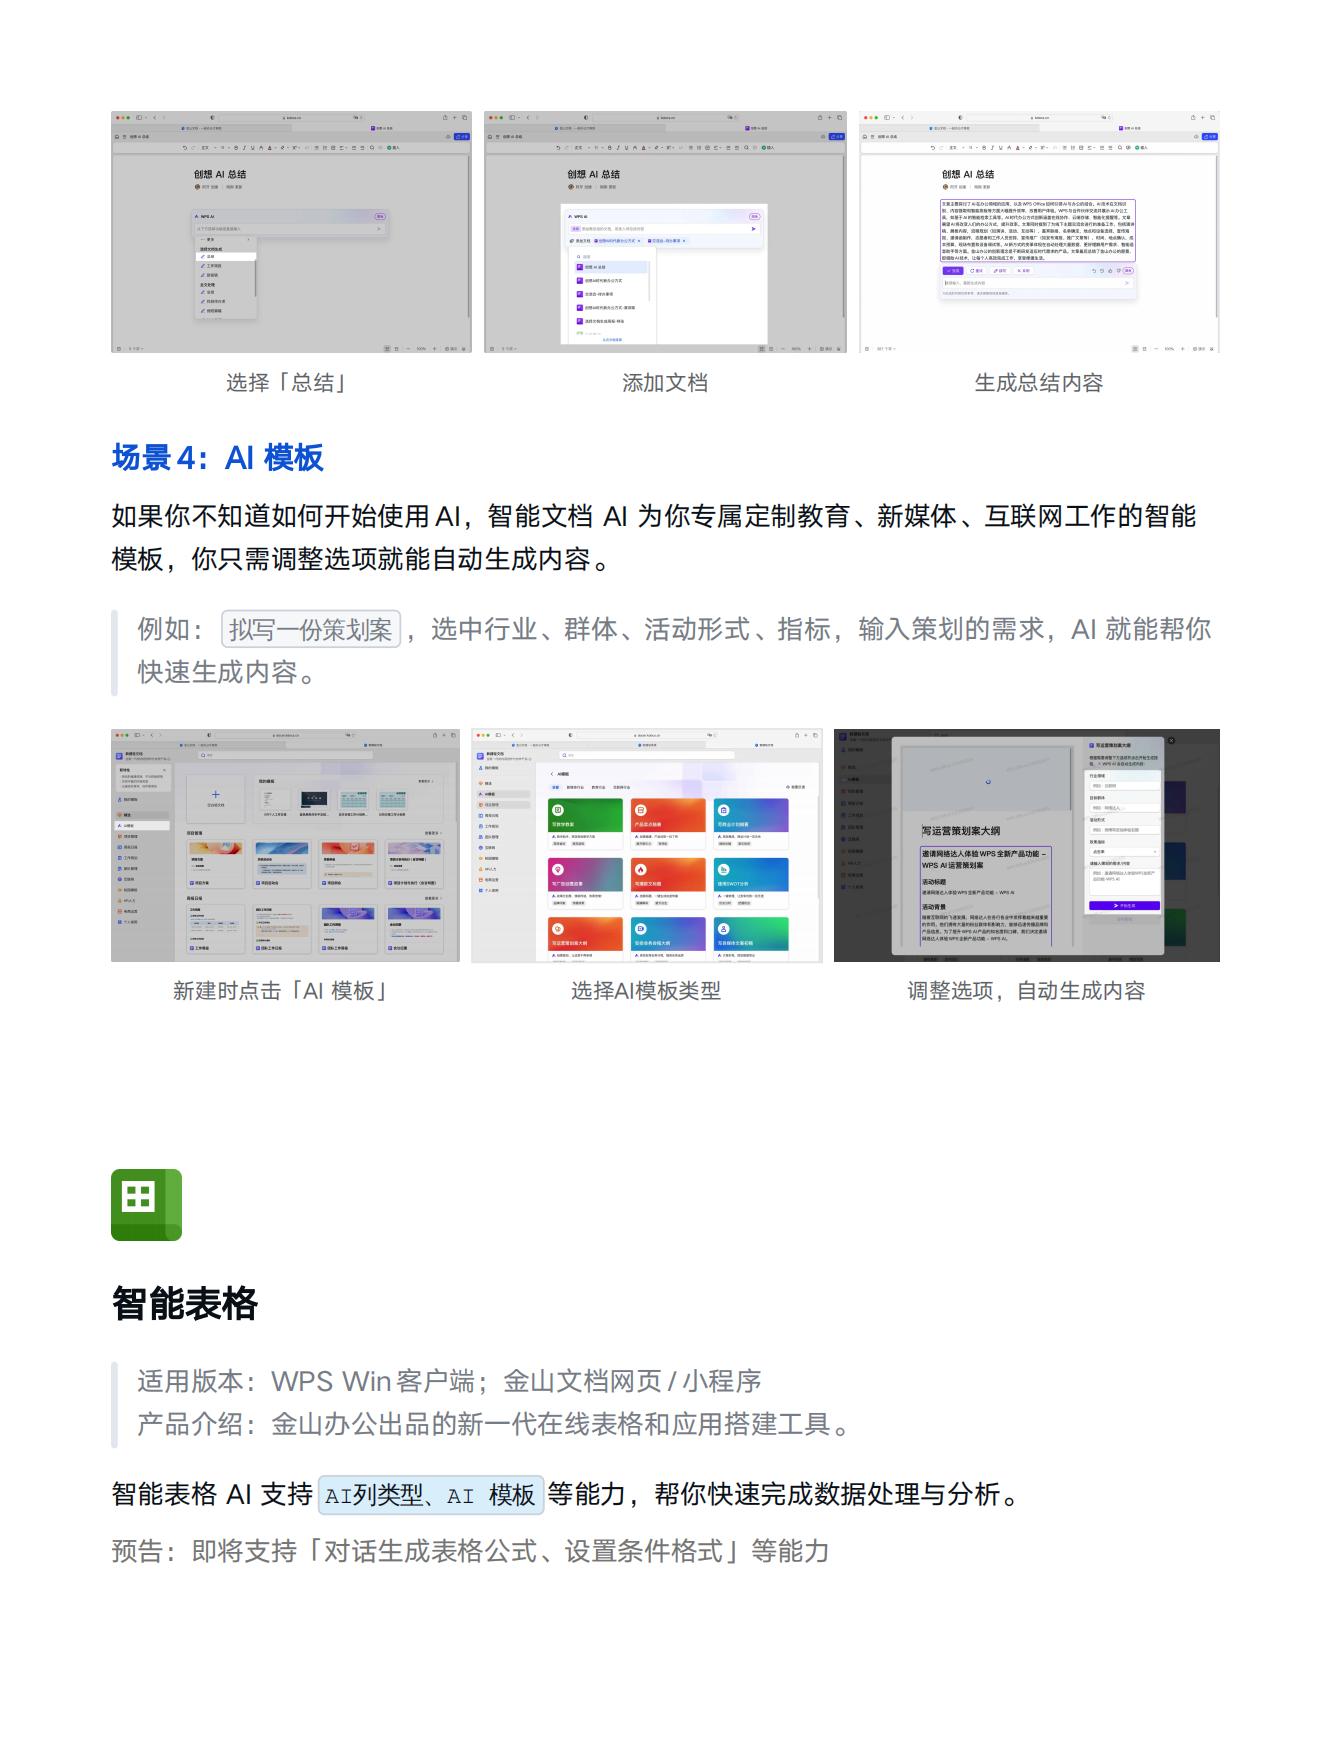The height and width of the screenshot is (1760, 1331).
Task: Click the heading 写运营策划案大纲 in the options screenshot
Action: click(x=960, y=831)
